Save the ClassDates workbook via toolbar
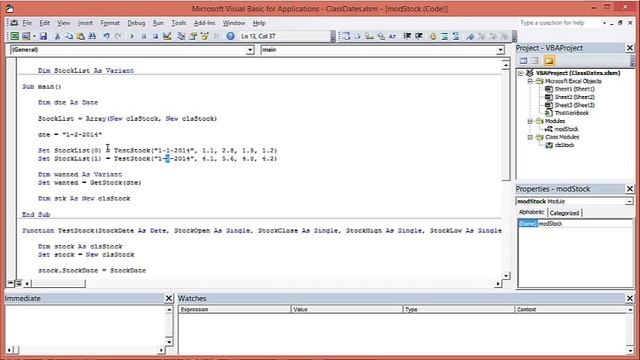The width and height of the screenshot is (640, 360). pyautogui.click(x=43, y=36)
